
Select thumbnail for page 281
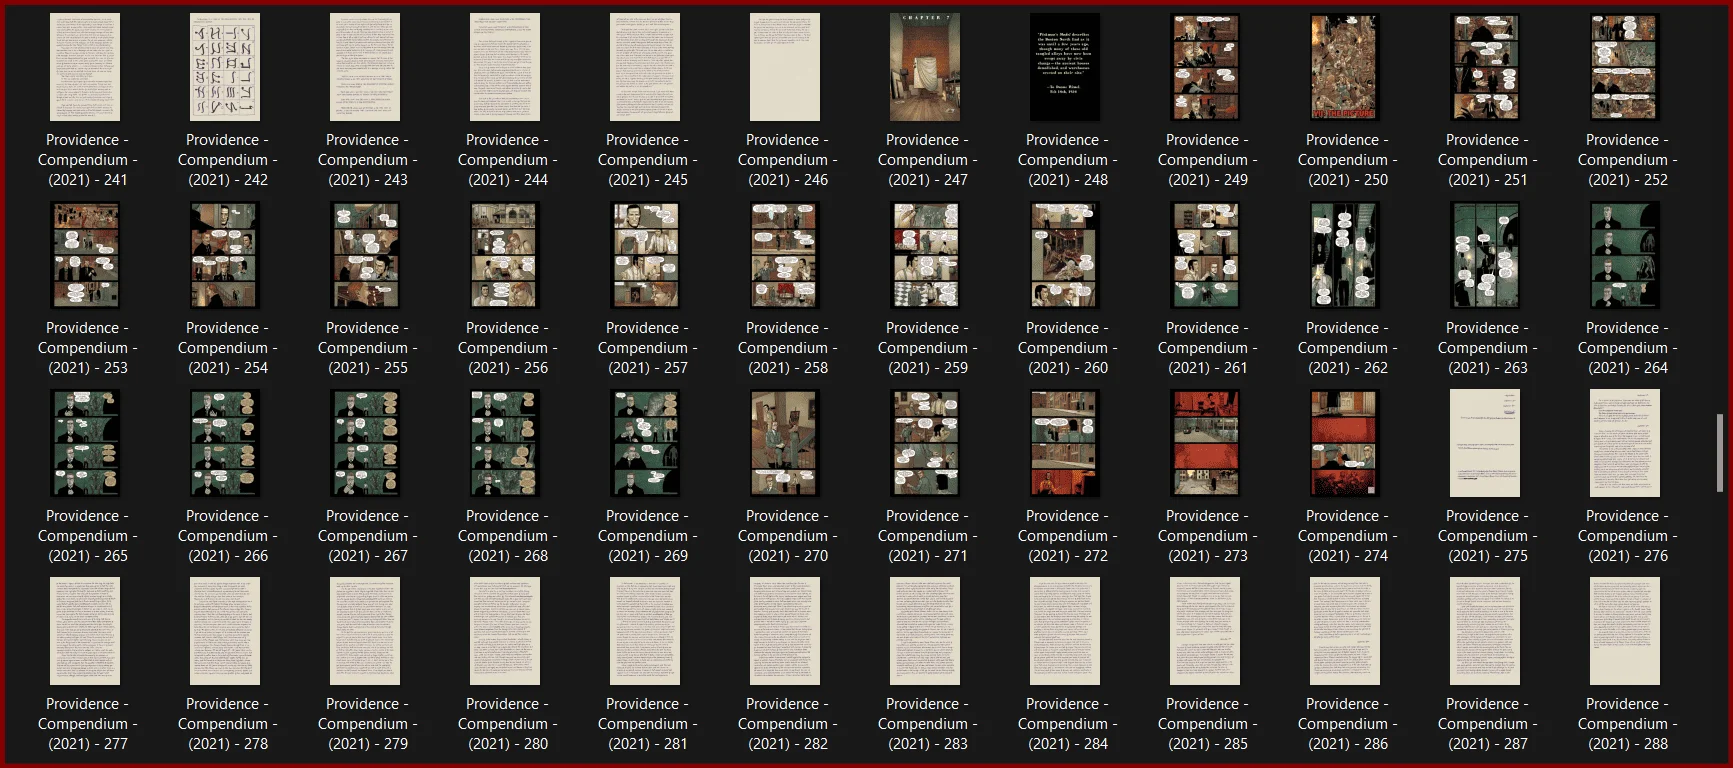[x=645, y=631]
